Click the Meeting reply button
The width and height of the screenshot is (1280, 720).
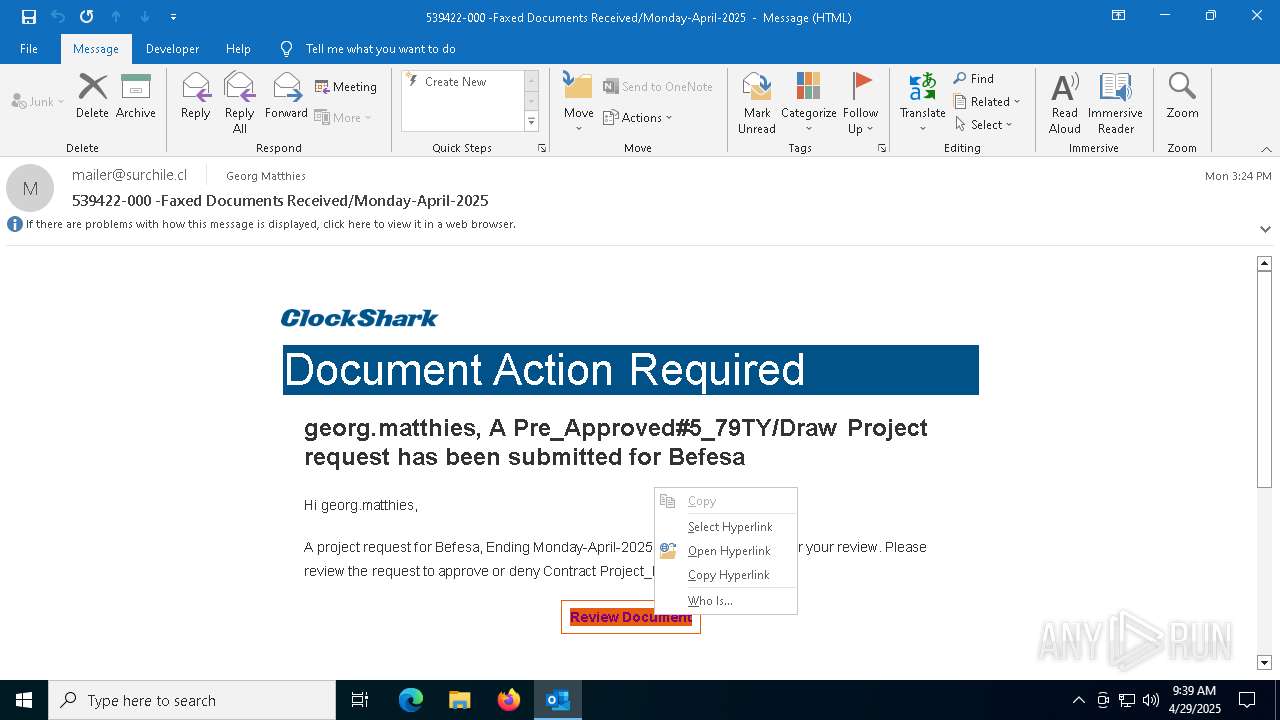coord(346,87)
